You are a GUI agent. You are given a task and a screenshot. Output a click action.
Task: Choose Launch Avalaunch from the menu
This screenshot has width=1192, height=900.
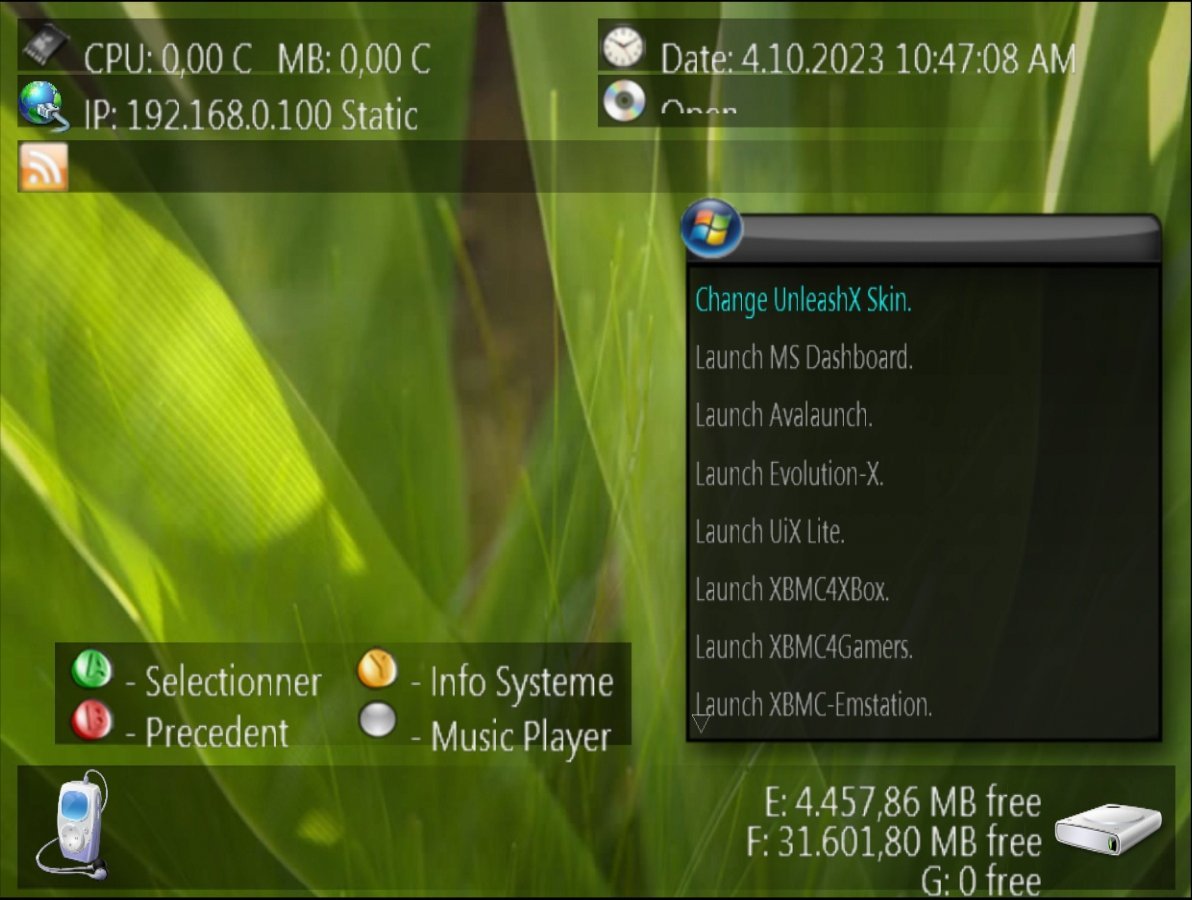[x=784, y=416]
